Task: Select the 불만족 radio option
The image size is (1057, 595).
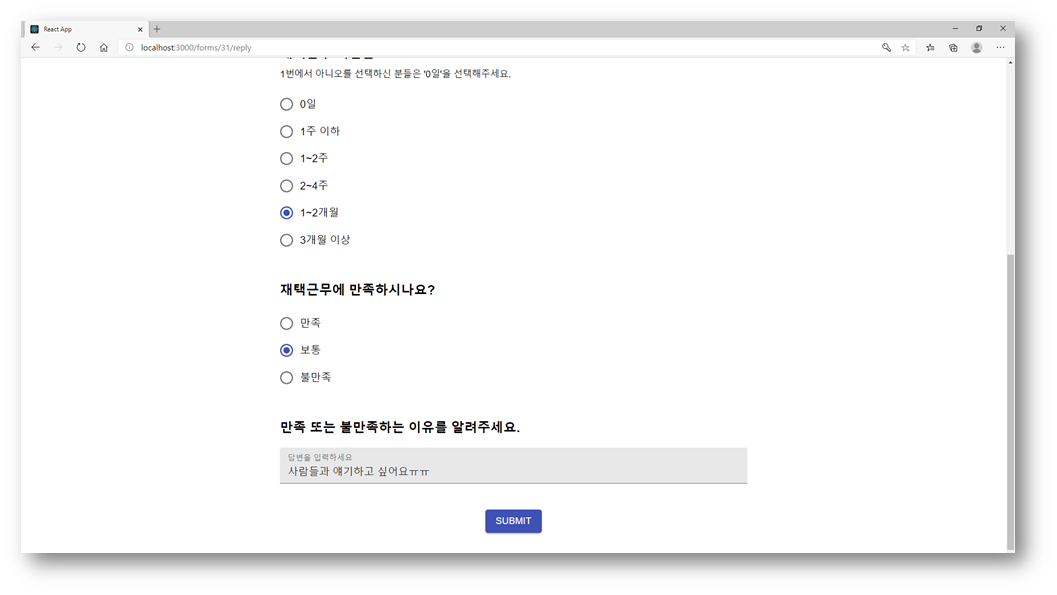Action: pos(286,377)
